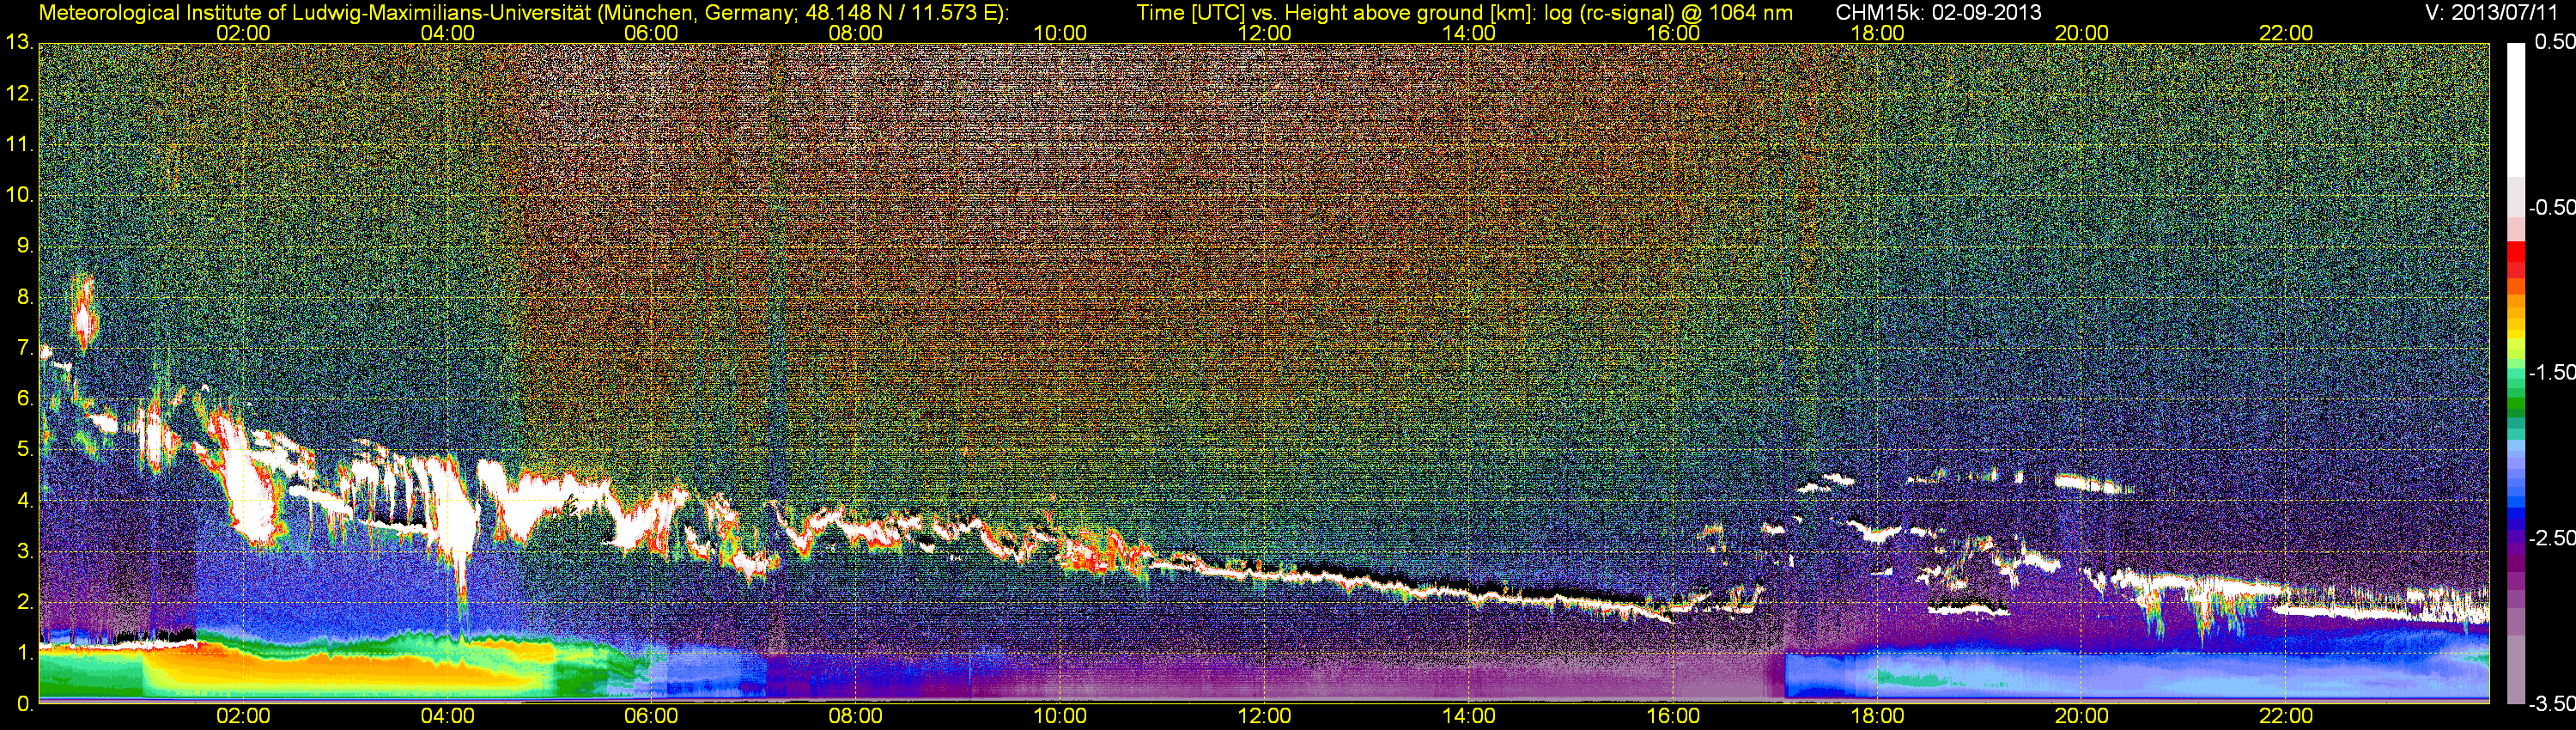Pick the white top segment of the colorbar
The width and height of the screenshot is (2576, 730).
click(2516, 110)
